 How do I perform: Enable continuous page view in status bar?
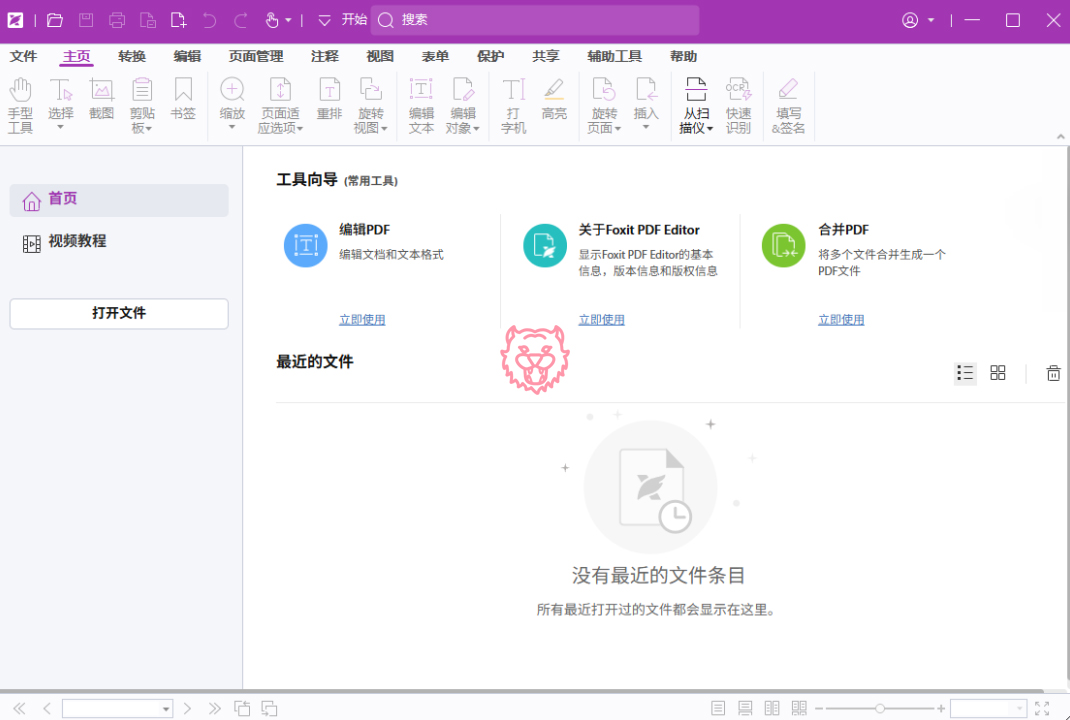coord(745,708)
